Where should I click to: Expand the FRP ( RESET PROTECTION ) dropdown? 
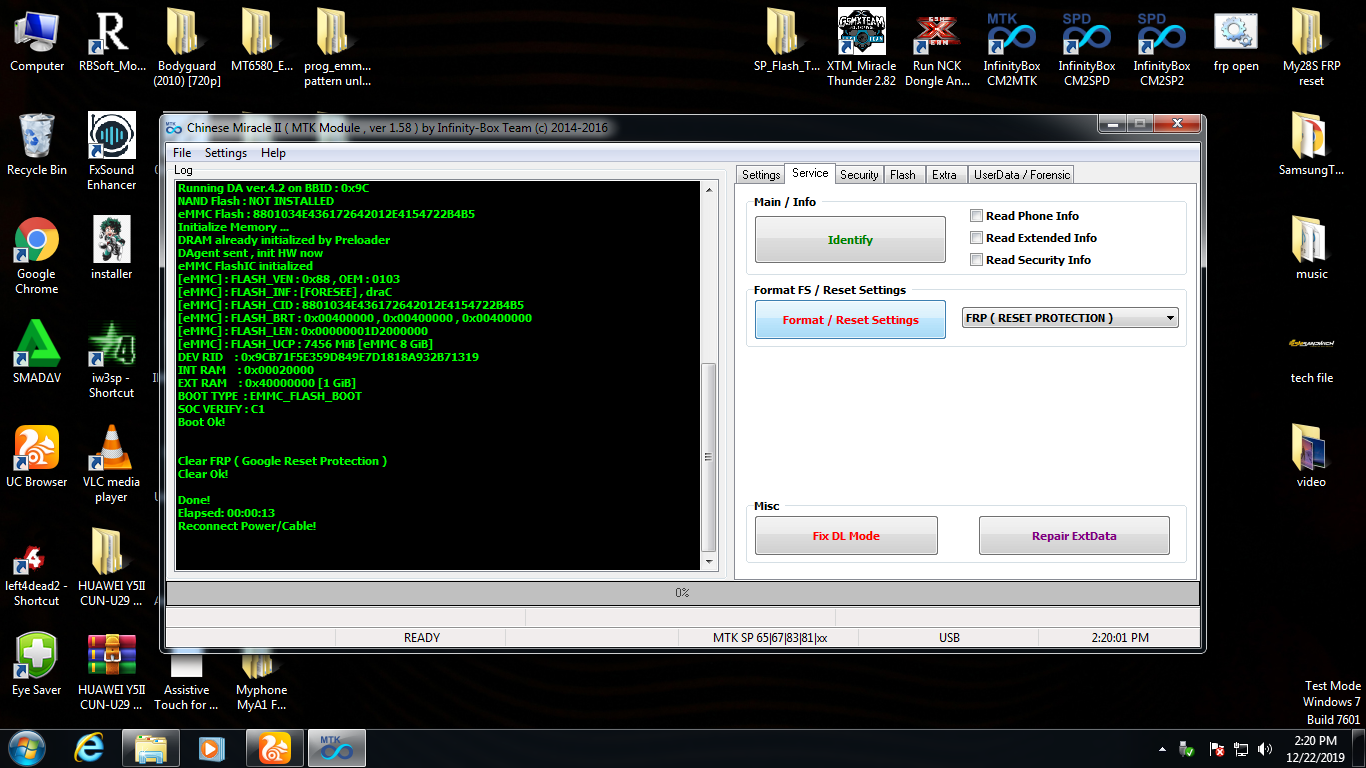[1070, 318]
